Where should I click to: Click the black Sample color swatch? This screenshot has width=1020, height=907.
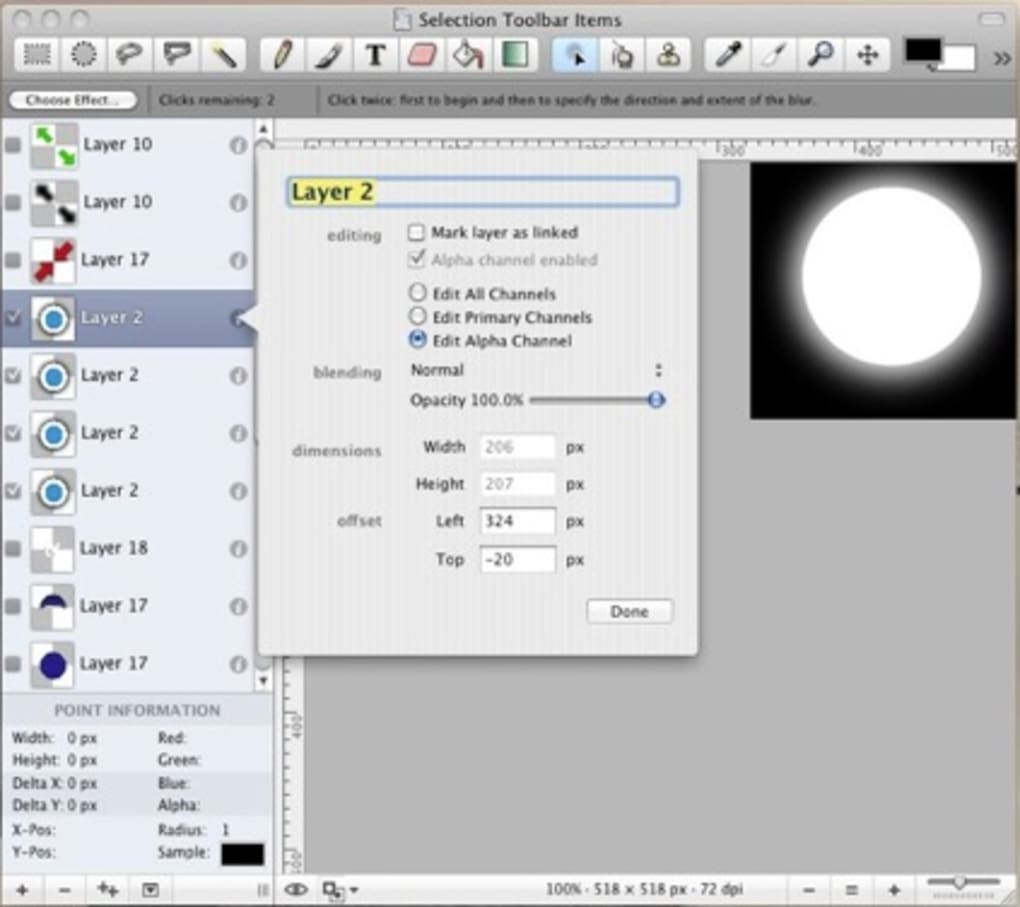coord(243,854)
